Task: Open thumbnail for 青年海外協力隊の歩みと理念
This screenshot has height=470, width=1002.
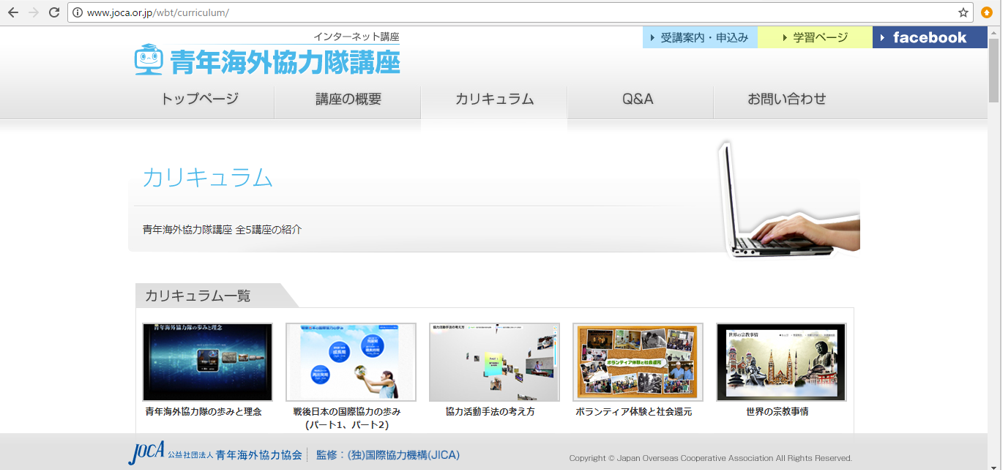Action: tap(207, 362)
